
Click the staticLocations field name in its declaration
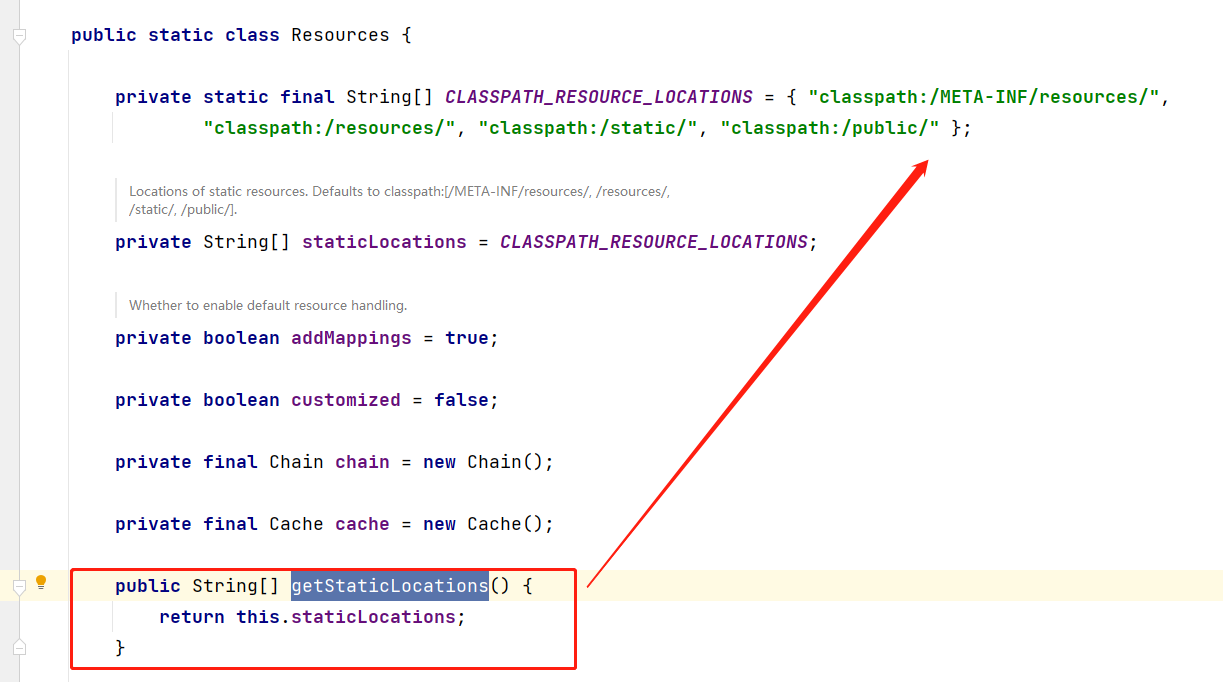coord(384,242)
